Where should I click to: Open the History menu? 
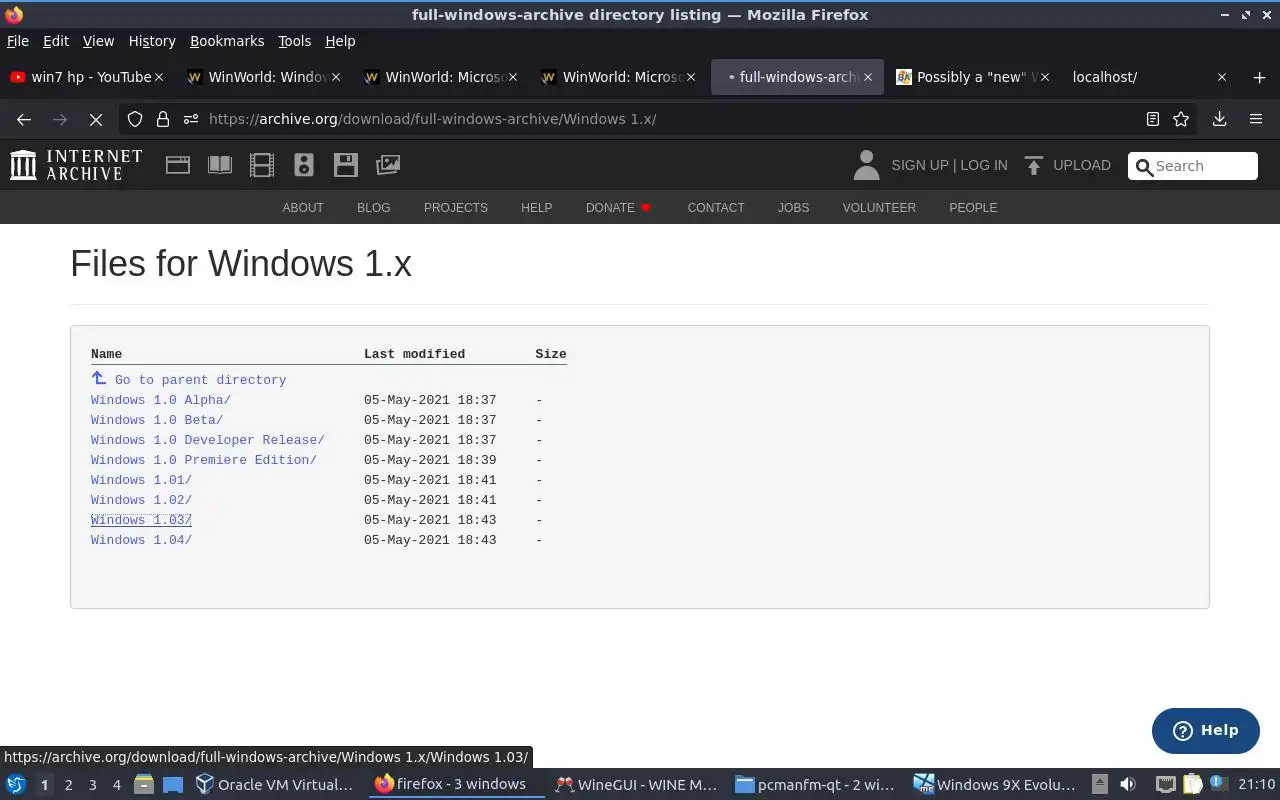coord(152,41)
